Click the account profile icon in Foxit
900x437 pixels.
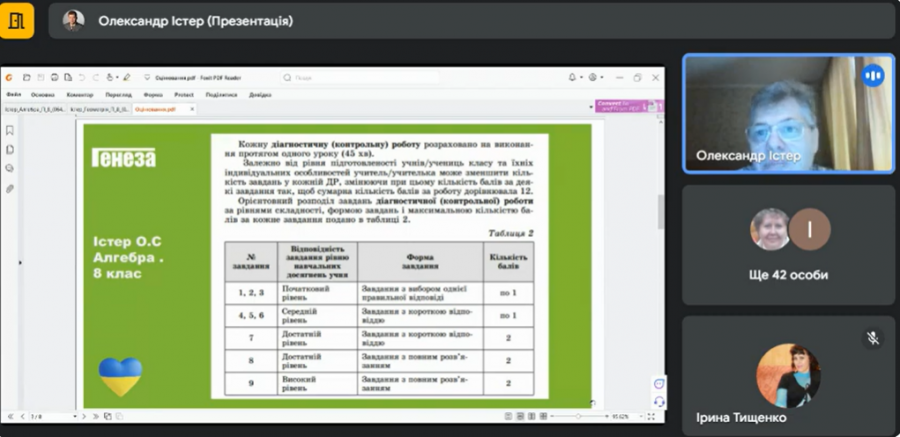[x=593, y=78]
